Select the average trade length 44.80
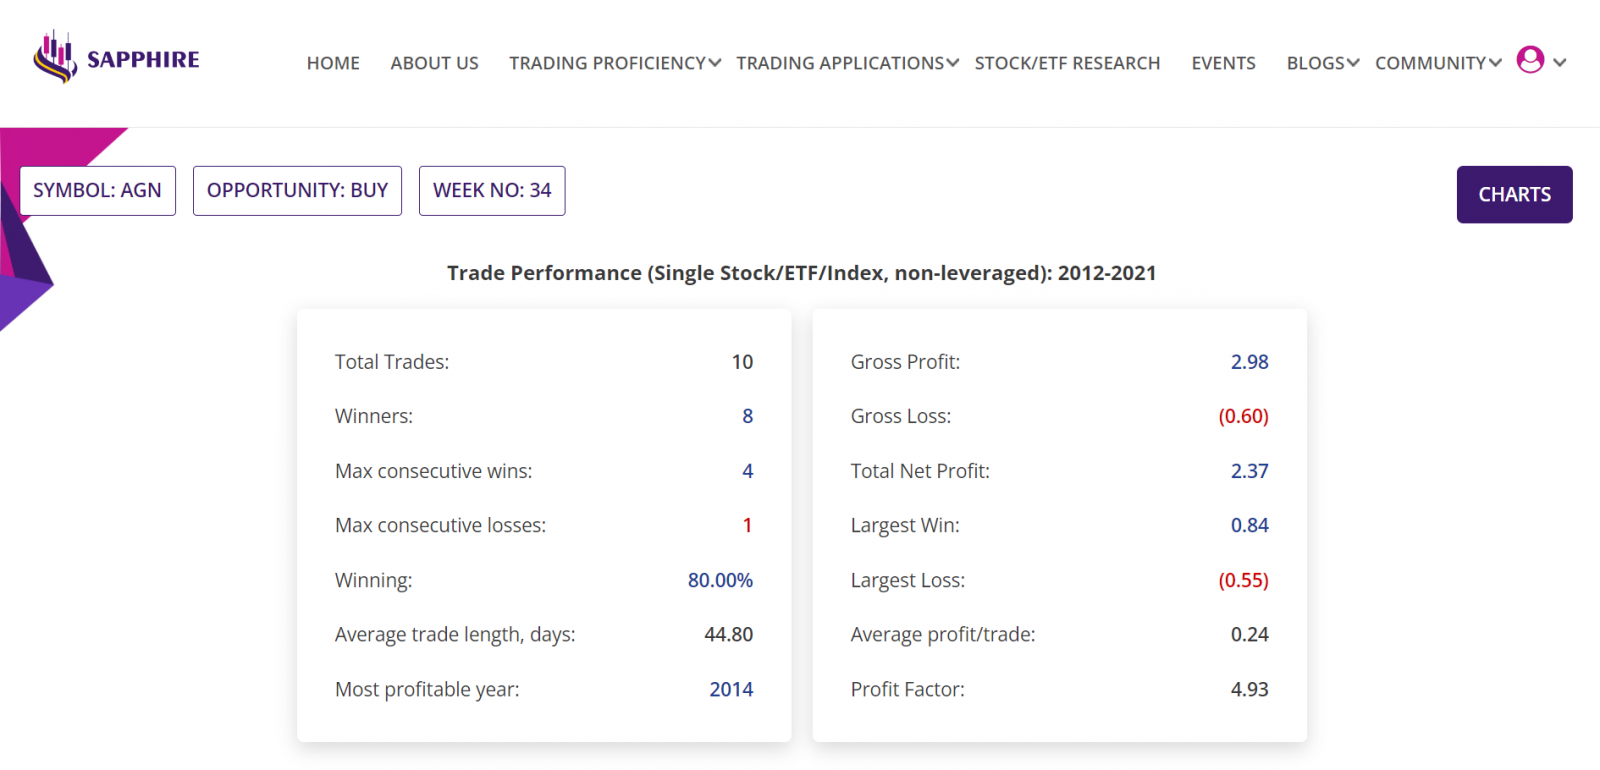 click(x=729, y=634)
